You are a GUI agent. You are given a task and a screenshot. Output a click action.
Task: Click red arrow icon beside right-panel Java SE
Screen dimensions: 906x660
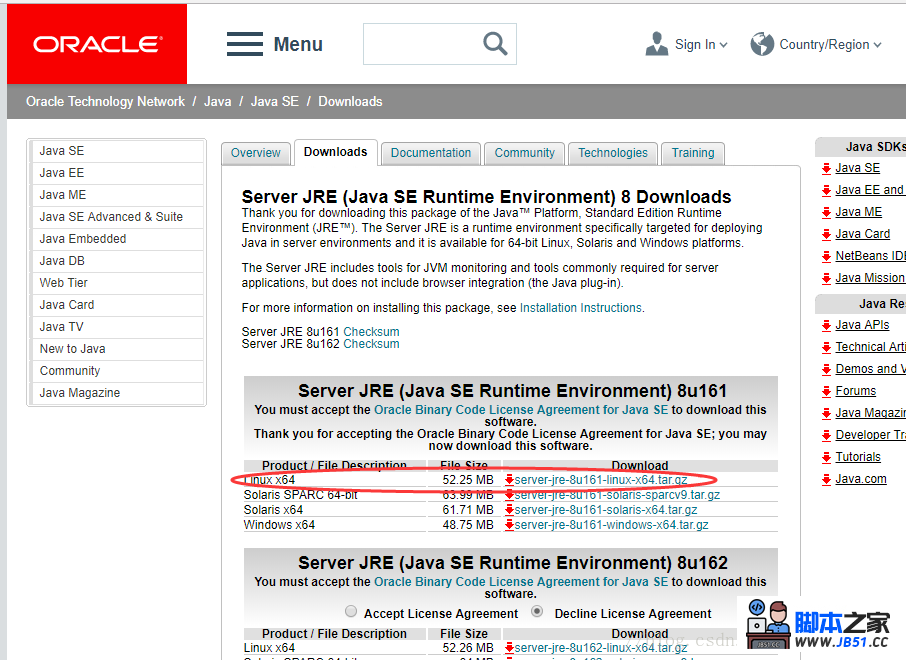coord(826,169)
